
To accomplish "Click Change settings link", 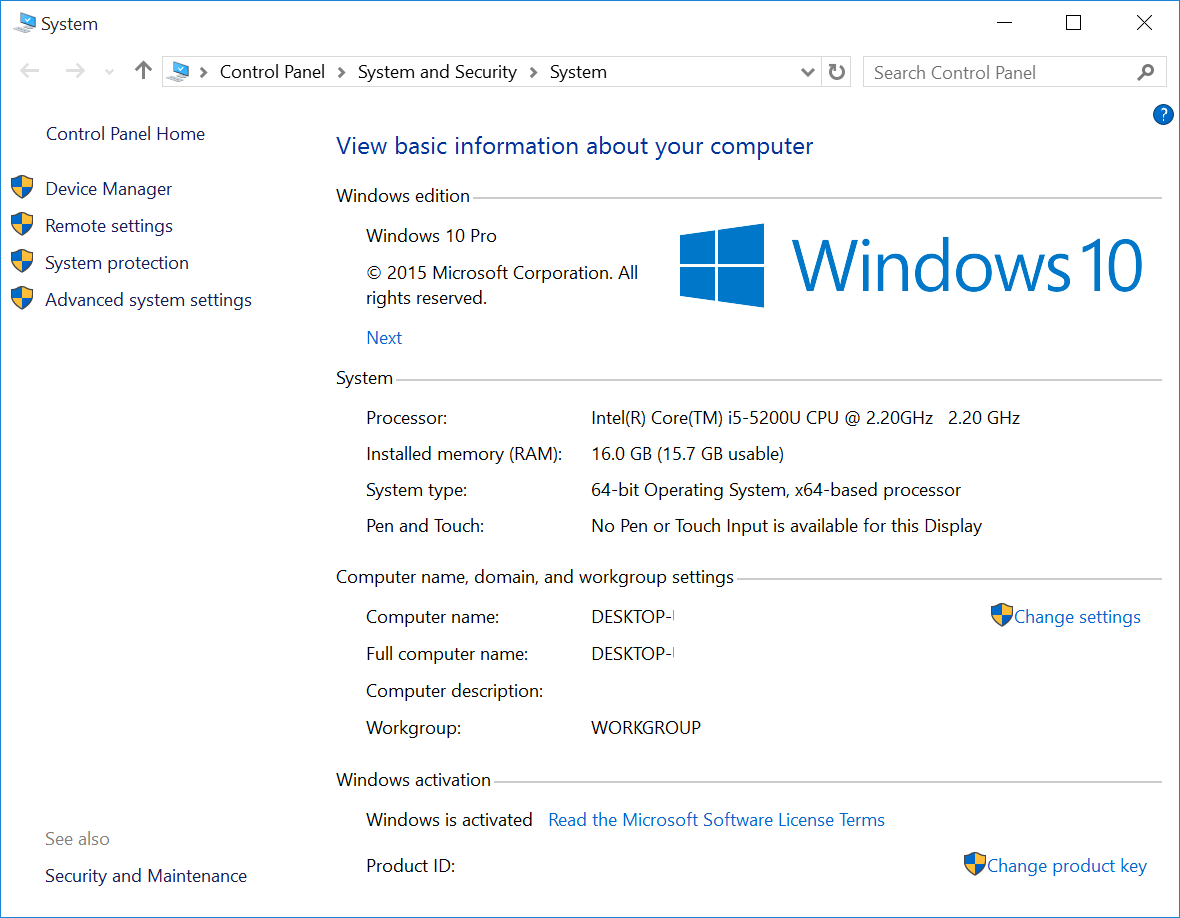I will [1077, 617].
